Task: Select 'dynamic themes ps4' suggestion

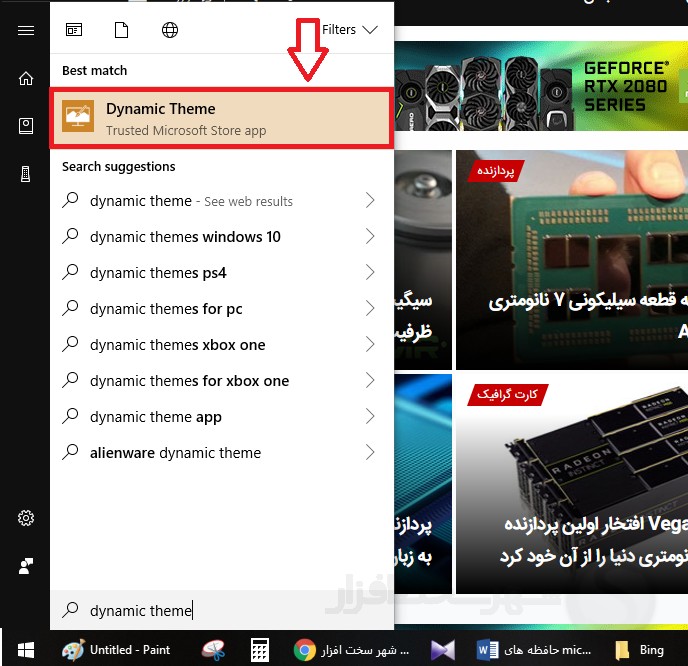Action: (158, 273)
